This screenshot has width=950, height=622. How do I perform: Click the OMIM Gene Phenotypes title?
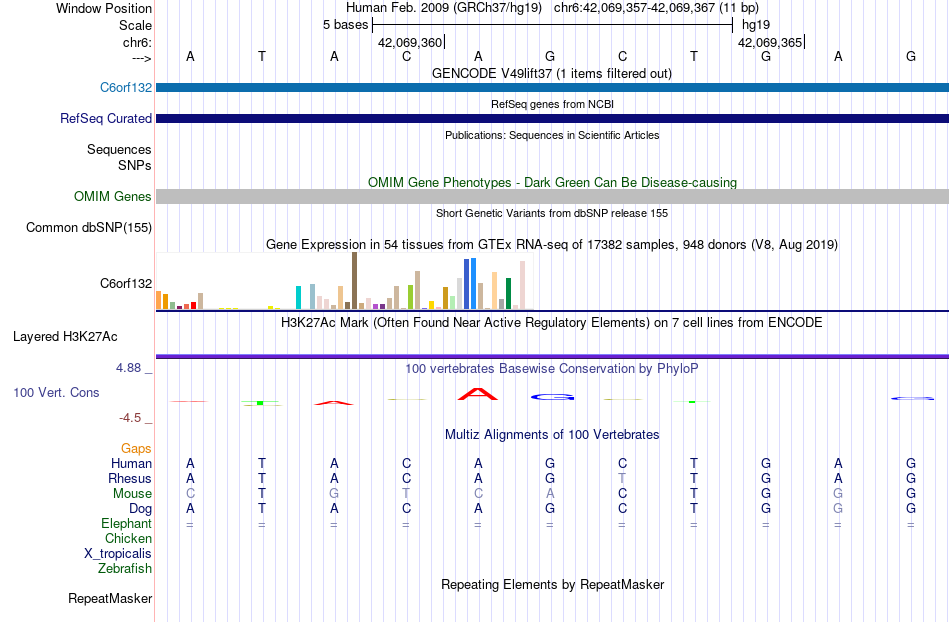(x=553, y=182)
